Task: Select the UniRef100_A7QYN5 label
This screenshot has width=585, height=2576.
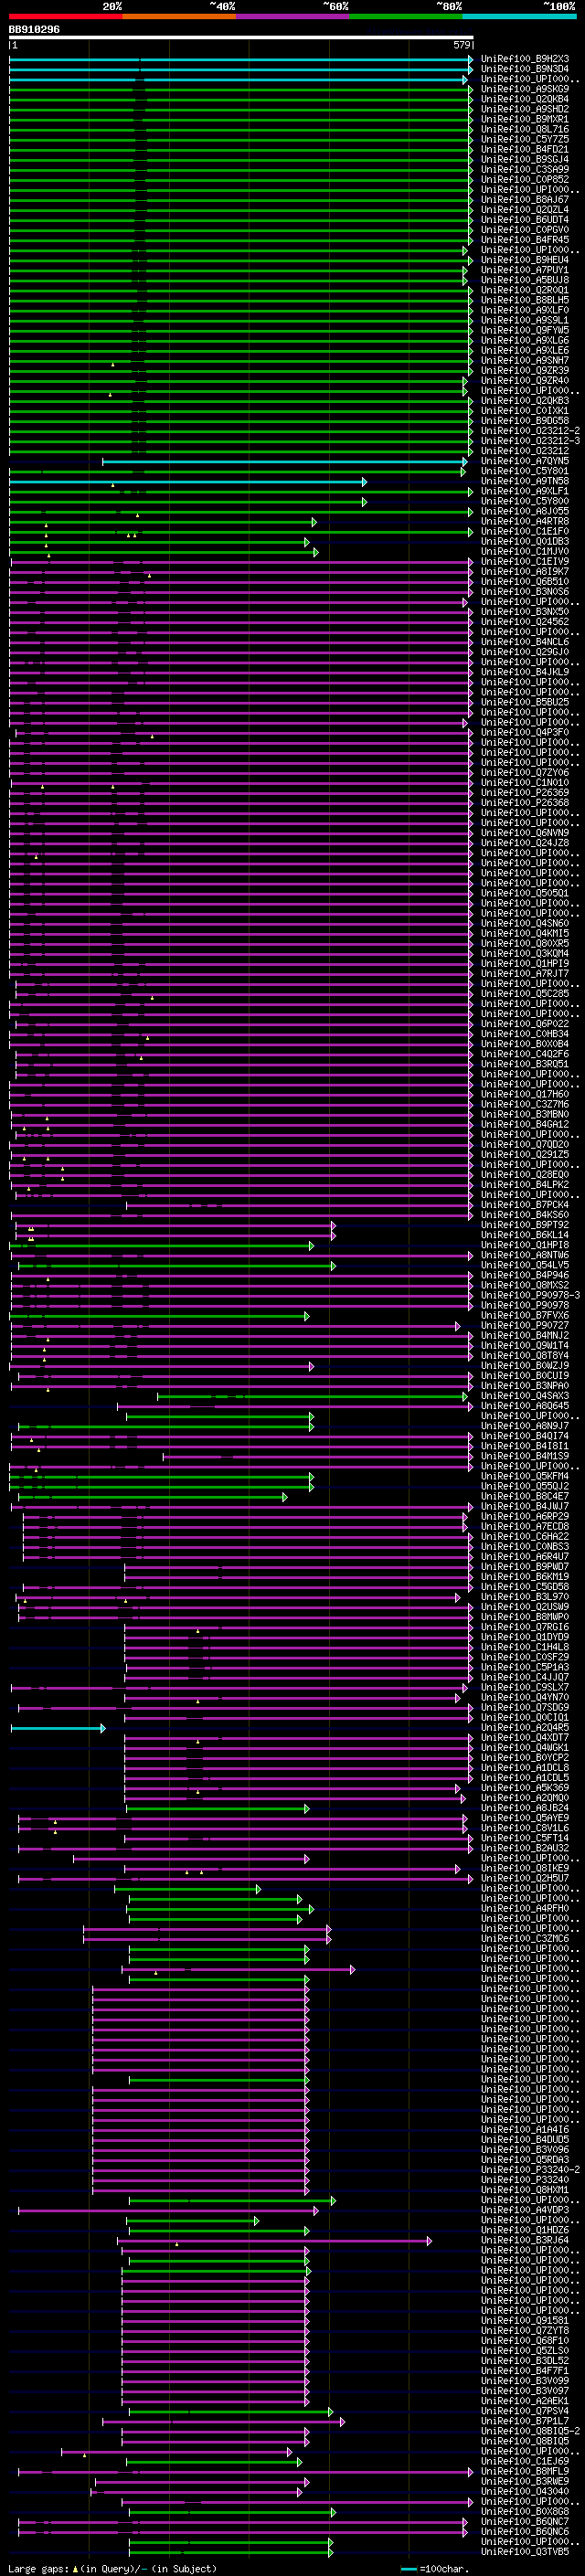Action: (525, 461)
